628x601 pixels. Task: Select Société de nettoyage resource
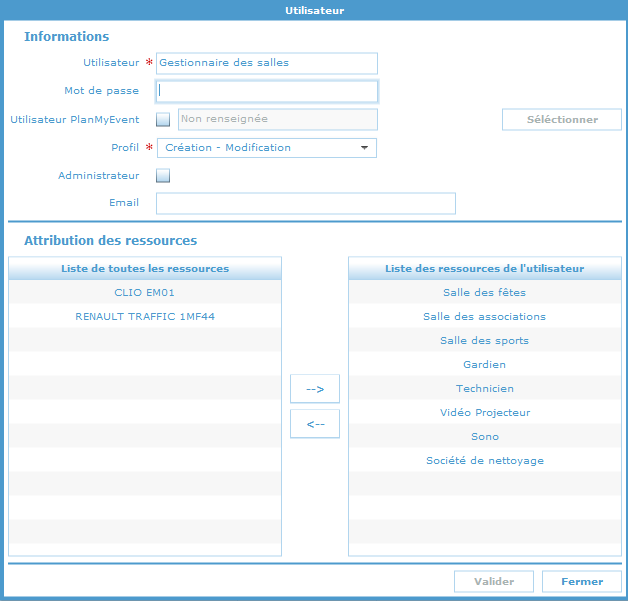484,460
